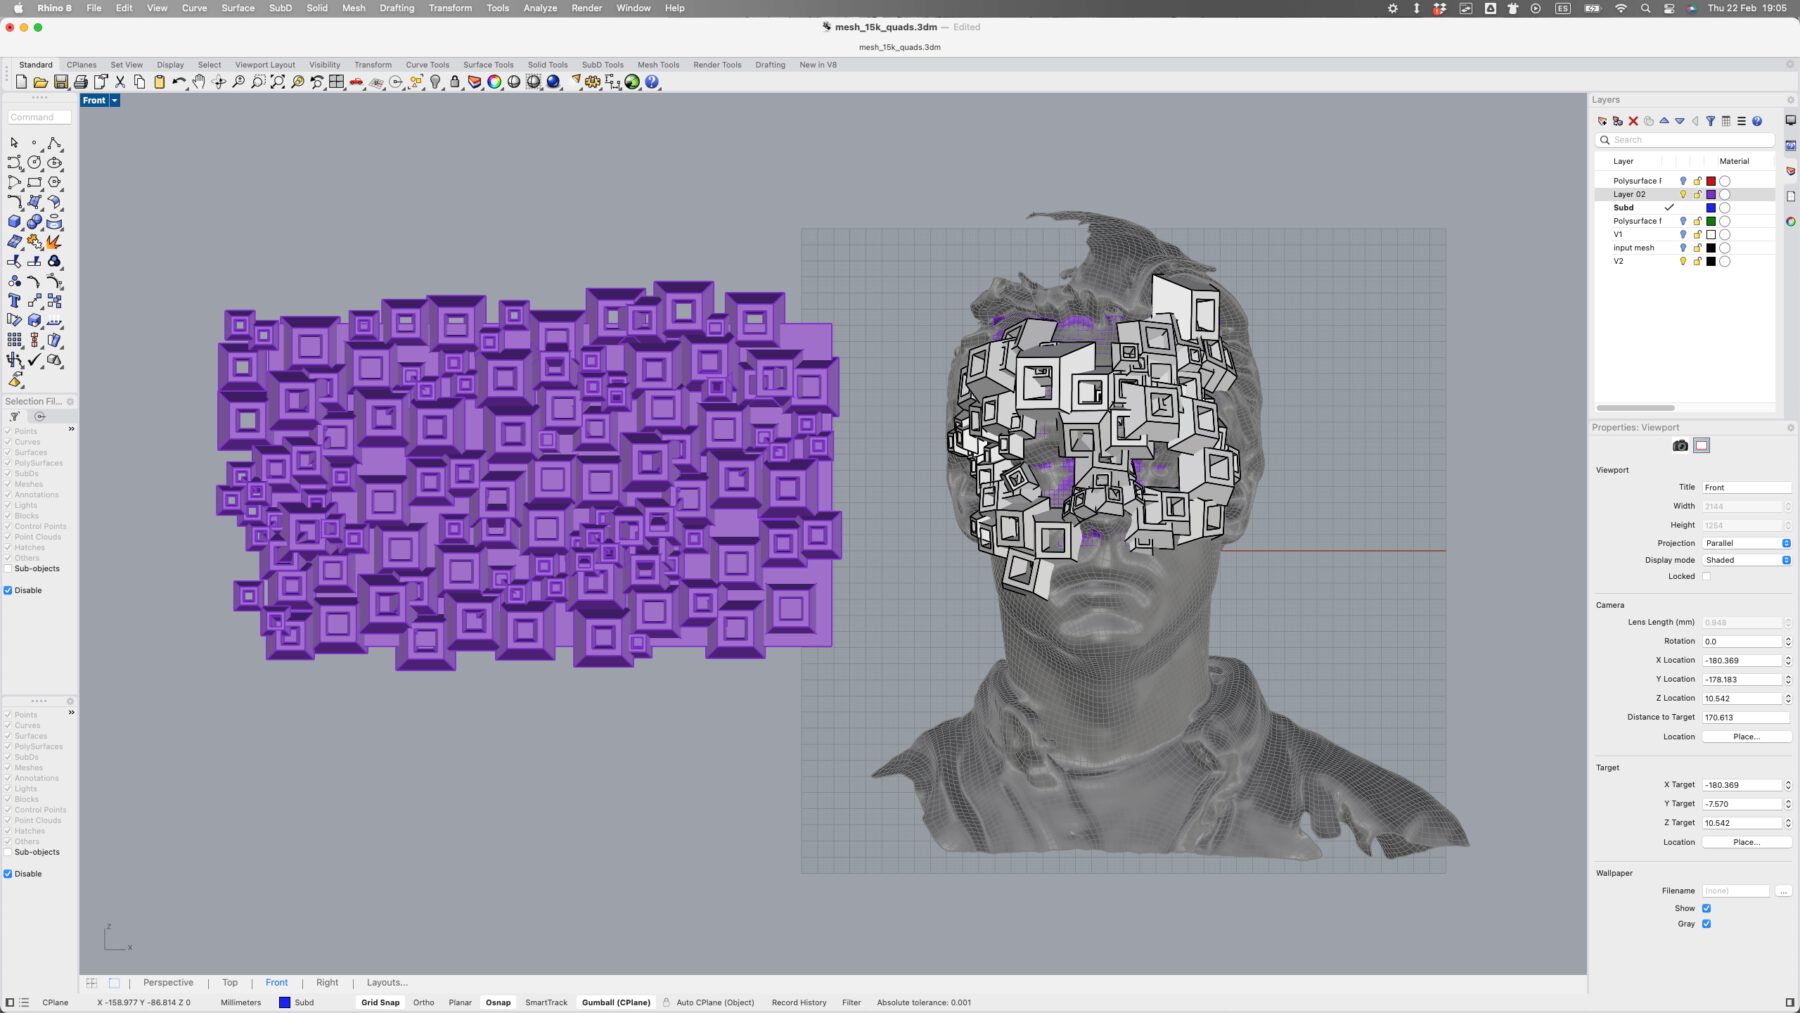Image resolution: width=1800 pixels, height=1013 pixels.
Task: Click the Save floppy disk icon
Action: (61, 82)
